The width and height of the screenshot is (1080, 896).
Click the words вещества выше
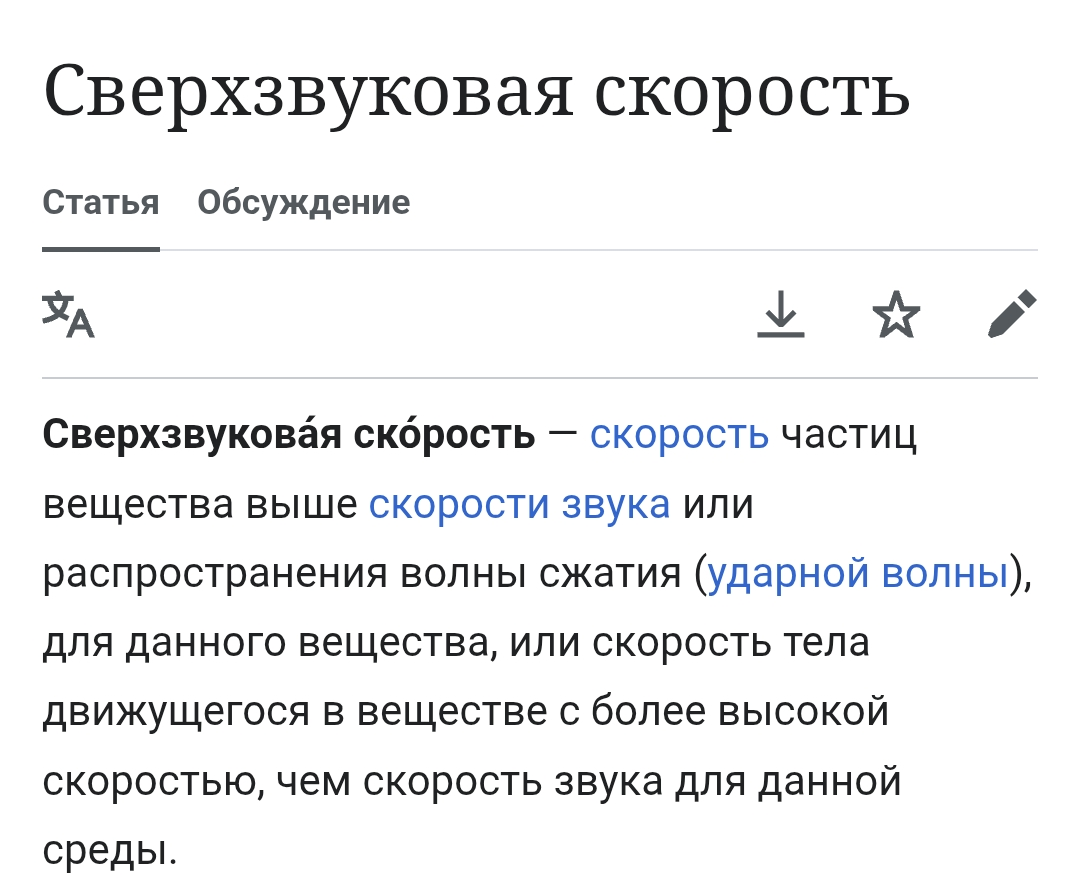[200, 505]
